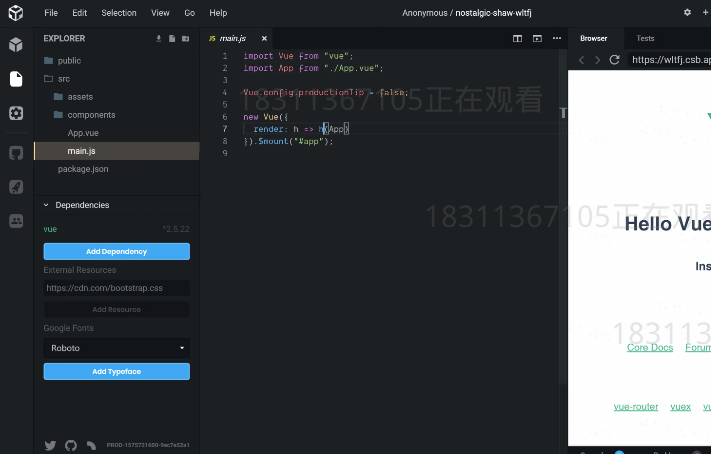This screenshot has width=711, height=454.
Task: Click the new folder icon in the Explorer header
Action: pyautogui.click(x=185, y=39)
